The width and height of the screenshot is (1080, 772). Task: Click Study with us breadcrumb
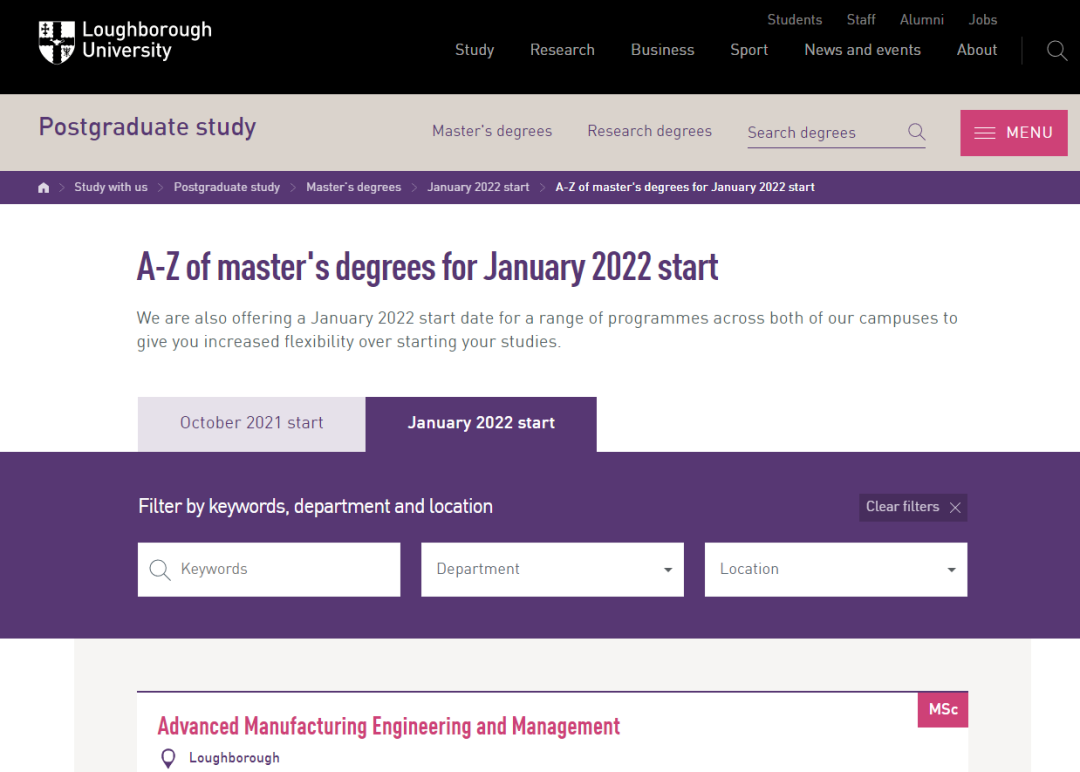tap(111, 187)
